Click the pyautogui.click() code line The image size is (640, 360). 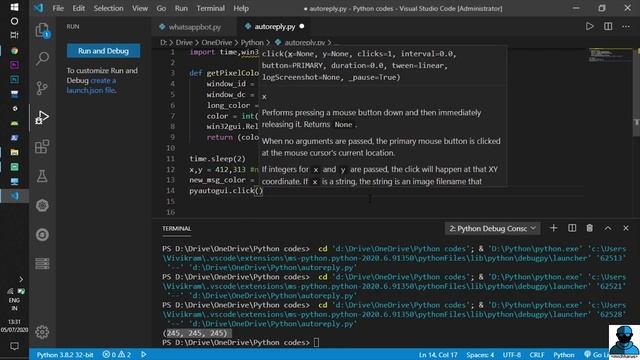click(x=226, y=191)
